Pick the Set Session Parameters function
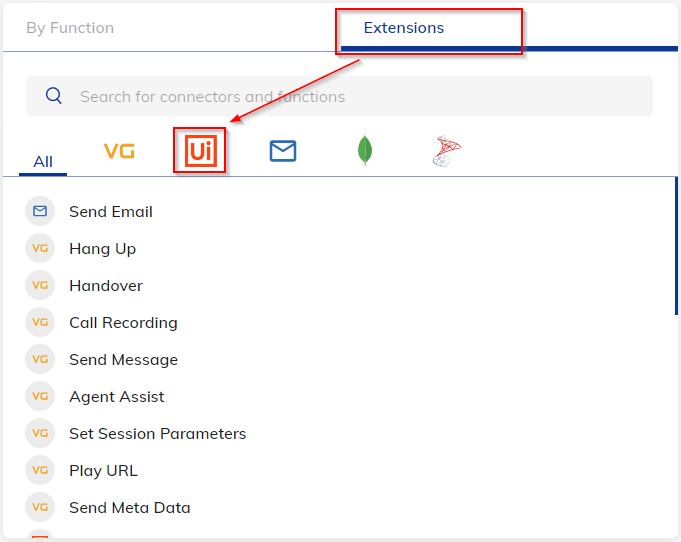The image size is (681, 542). click(158, 433)
